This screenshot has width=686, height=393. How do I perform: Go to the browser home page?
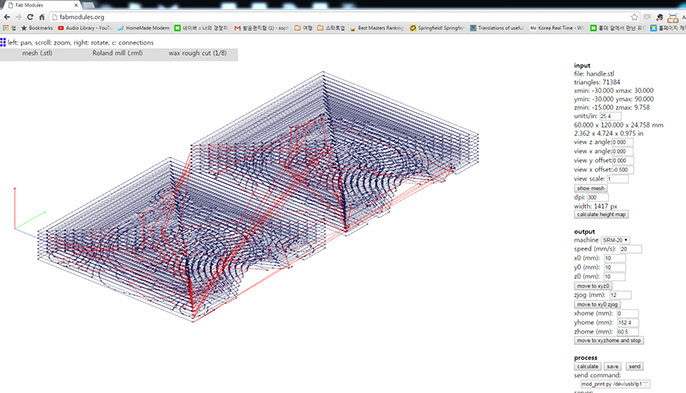click(x=42, y=17)
